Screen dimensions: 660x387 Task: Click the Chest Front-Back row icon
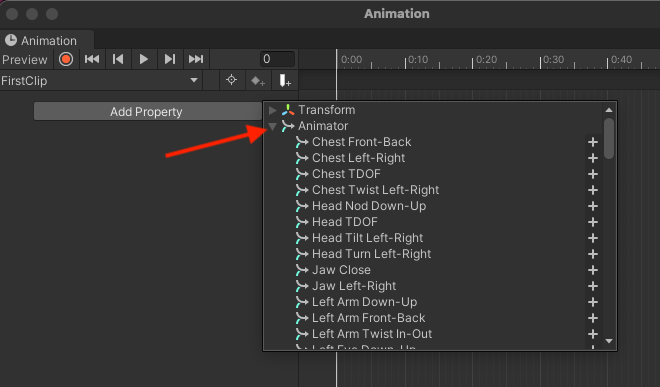point(302,142)
